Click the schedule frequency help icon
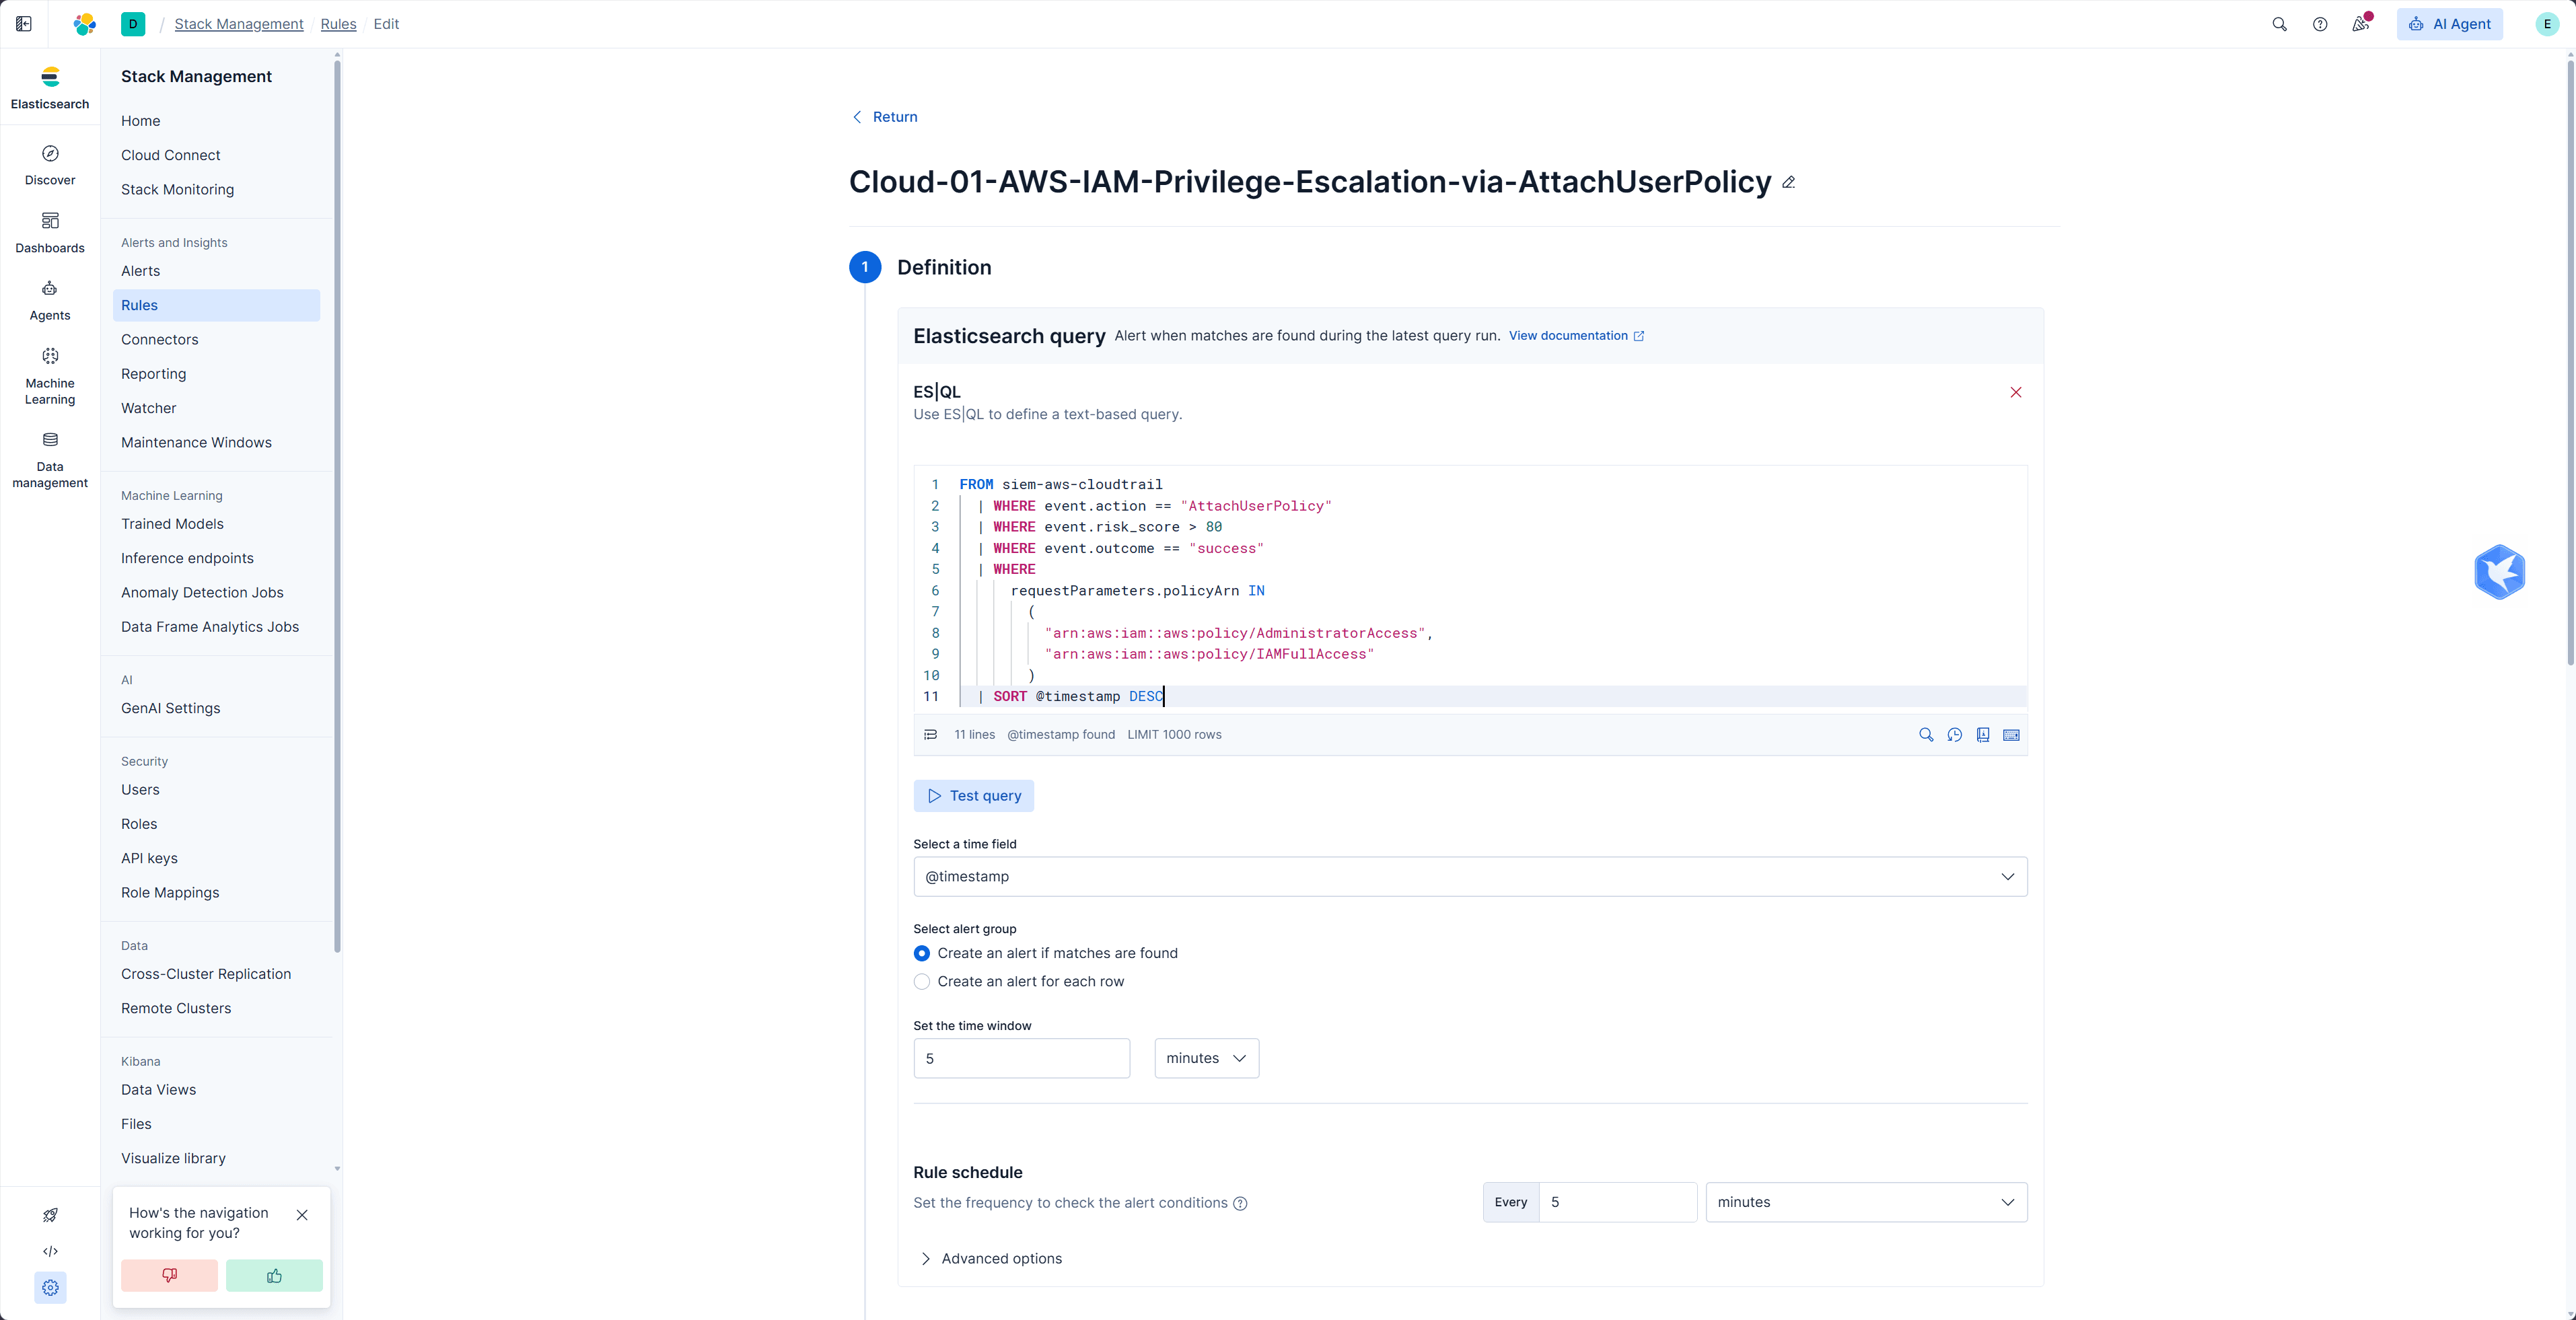The width and height of the screenshot is (2576, 1320). (x=1240, y=1203)
